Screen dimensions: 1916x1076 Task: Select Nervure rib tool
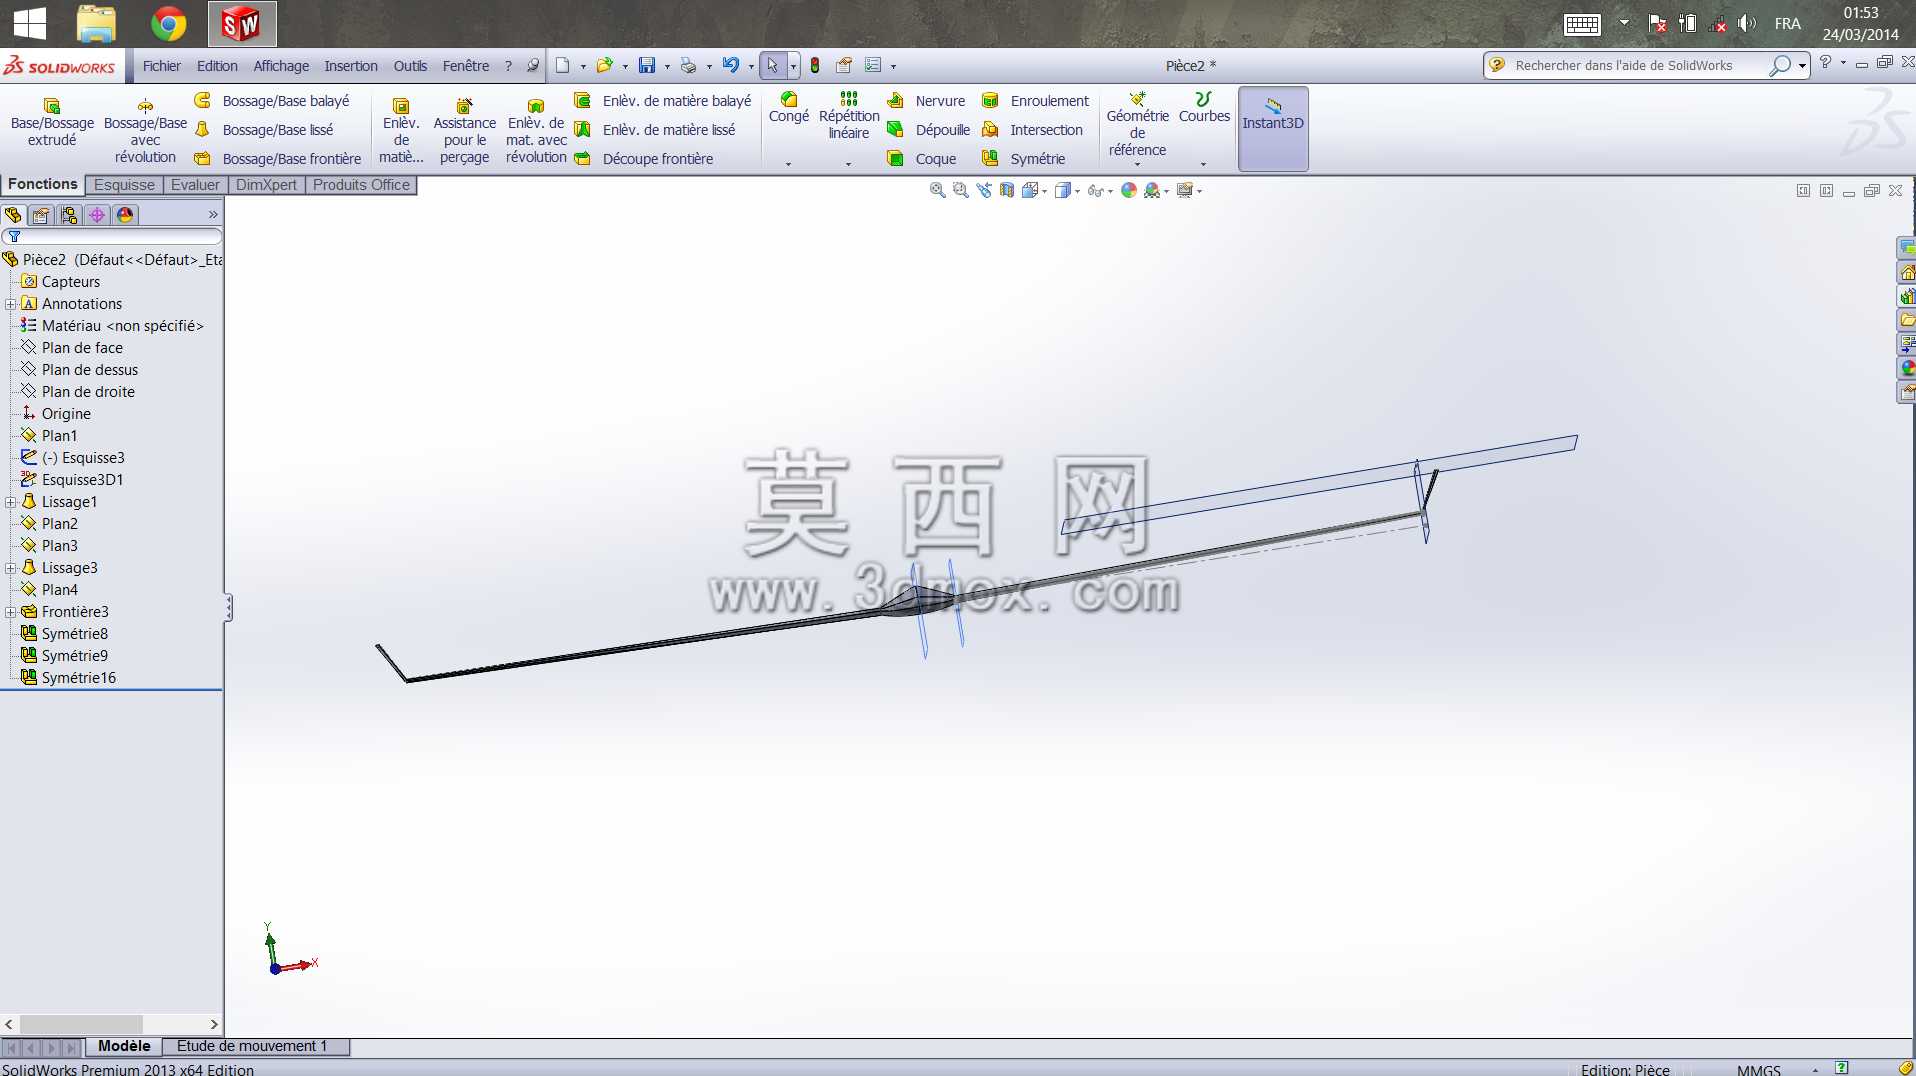click(927, 101)
